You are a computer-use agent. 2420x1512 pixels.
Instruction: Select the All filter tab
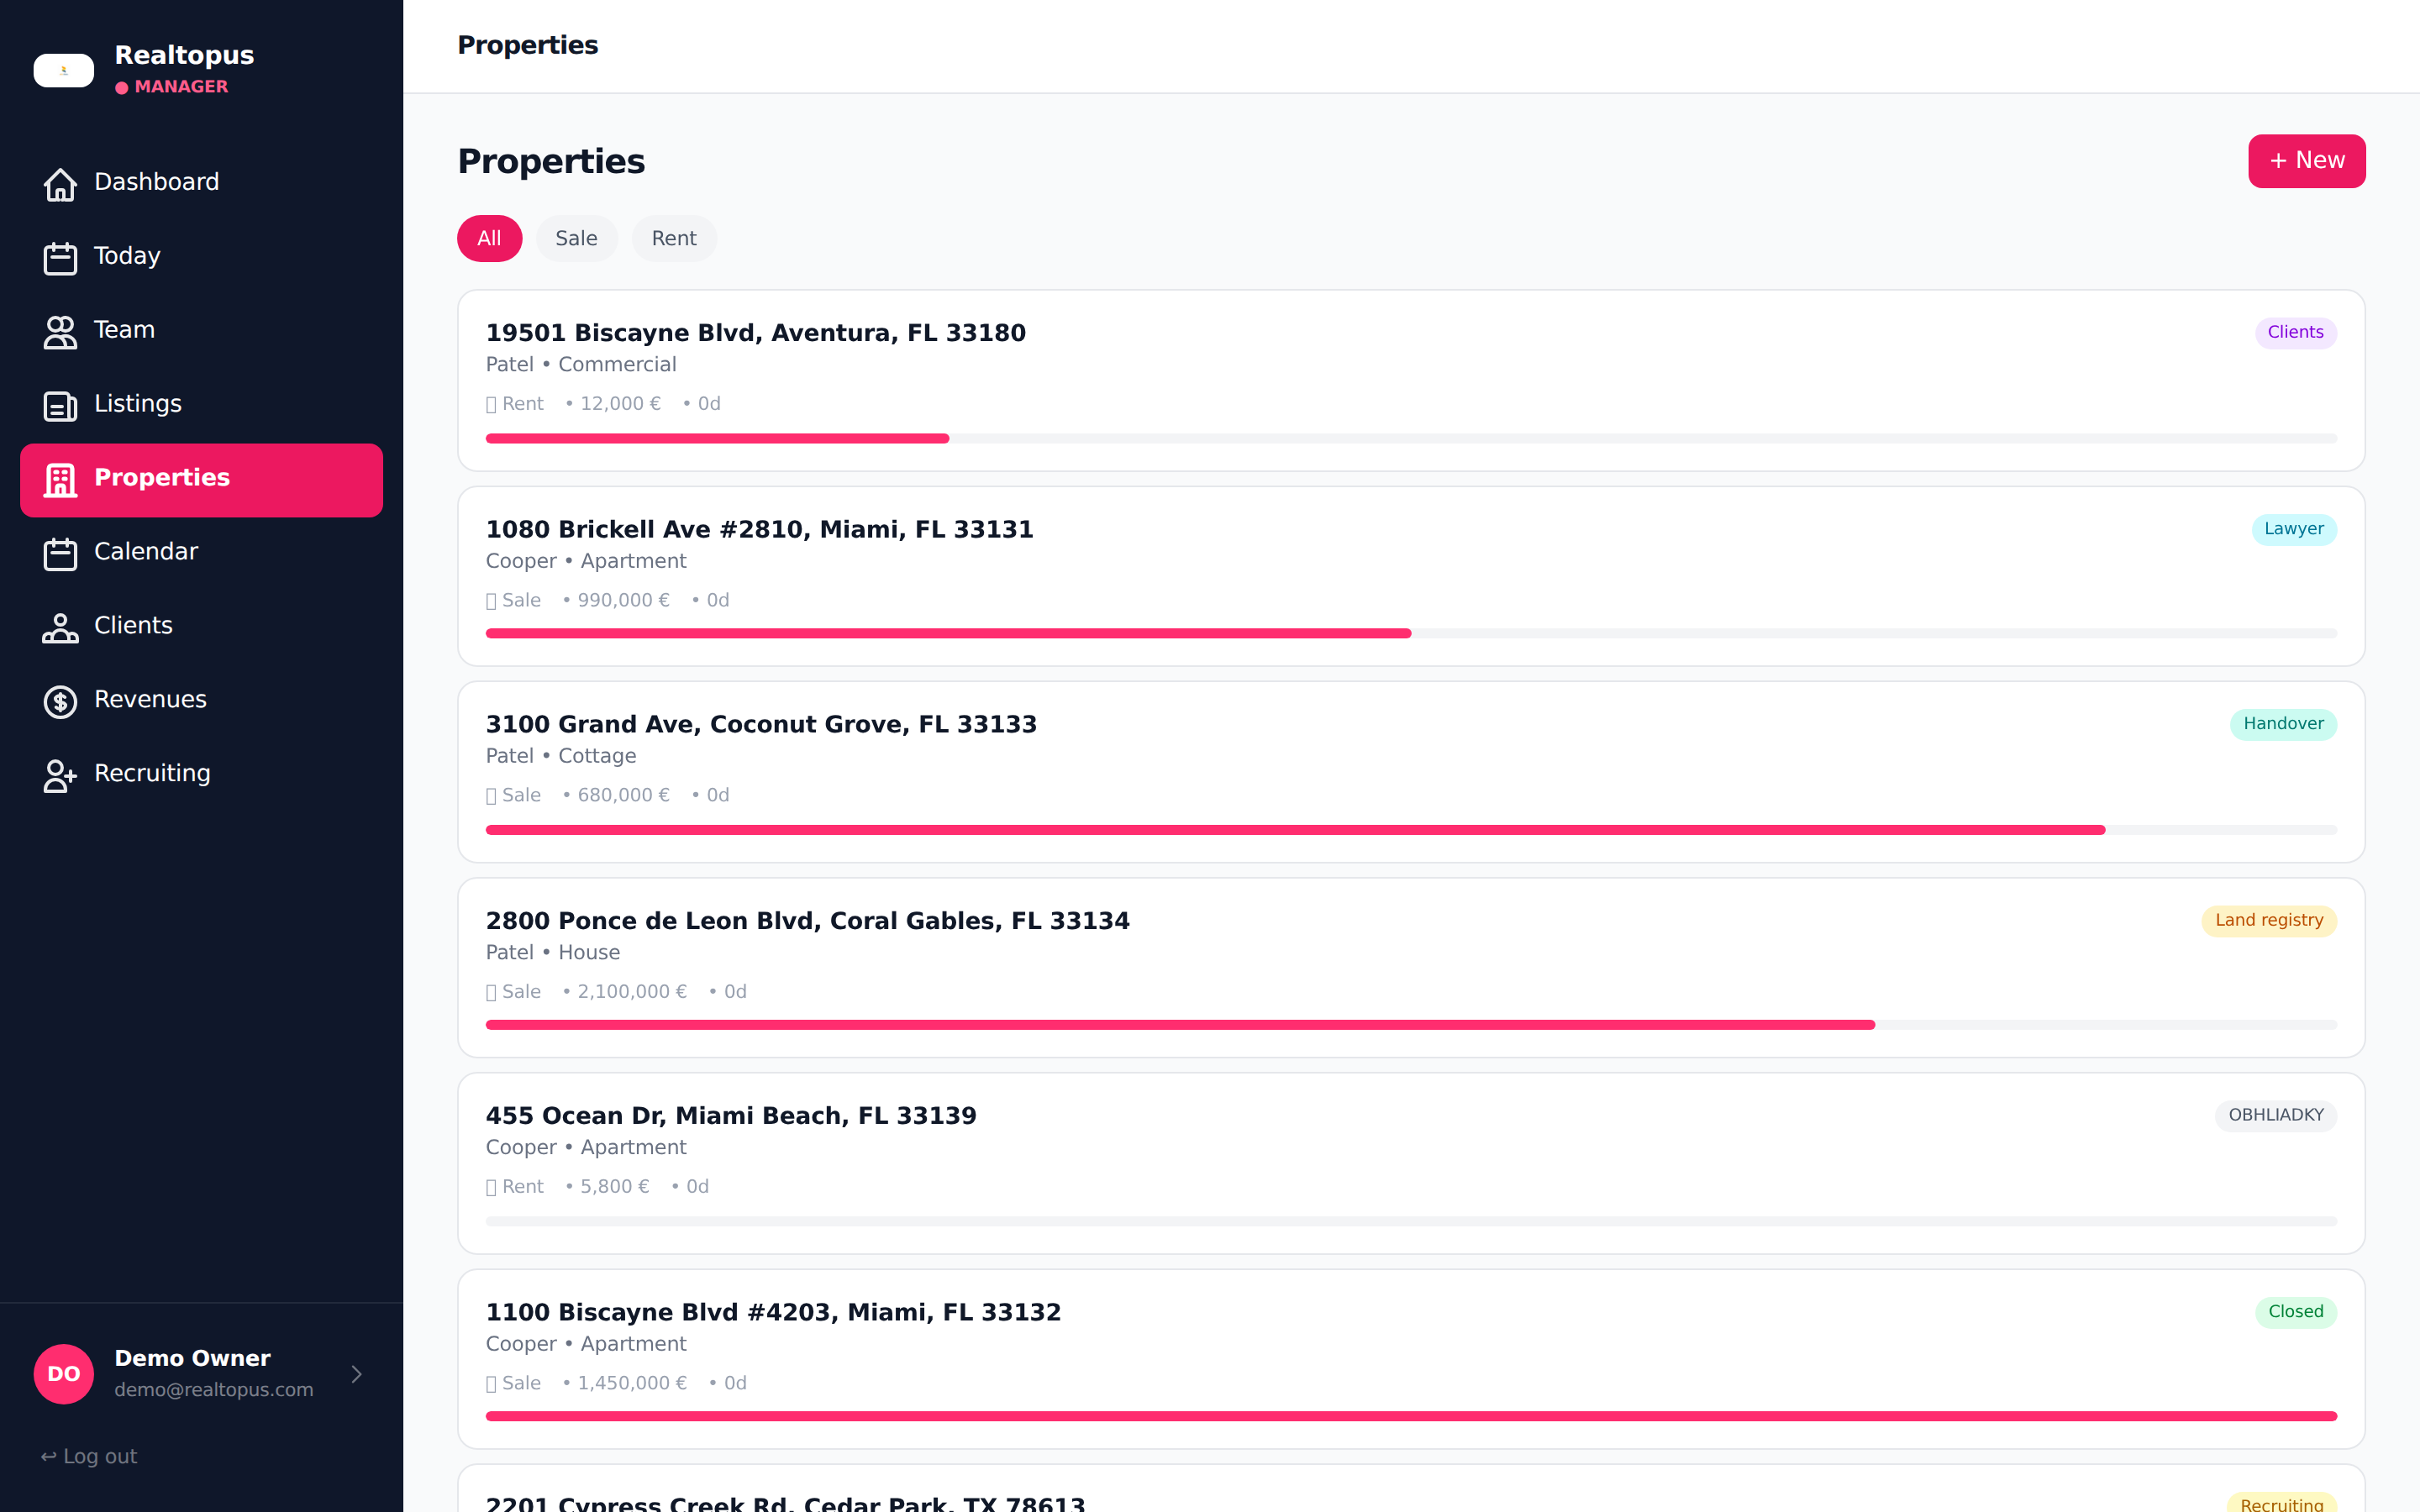(489, 238)
